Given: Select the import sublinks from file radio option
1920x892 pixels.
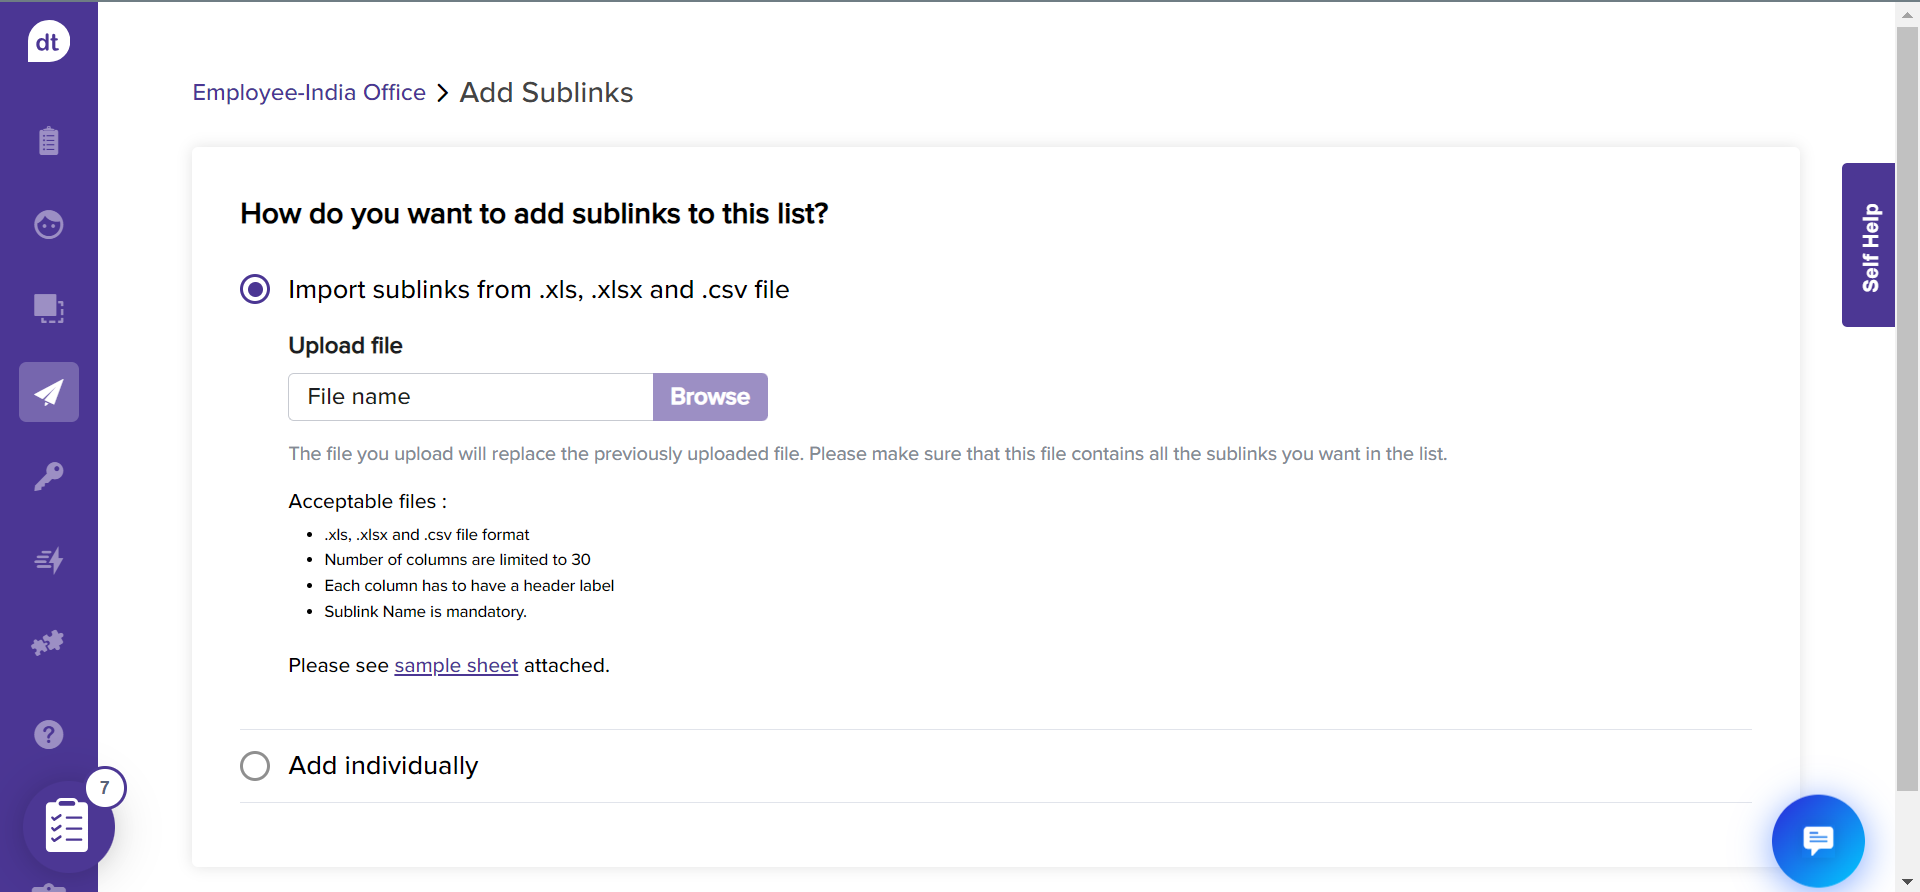Looking at the screenshot, I should 255,290.
